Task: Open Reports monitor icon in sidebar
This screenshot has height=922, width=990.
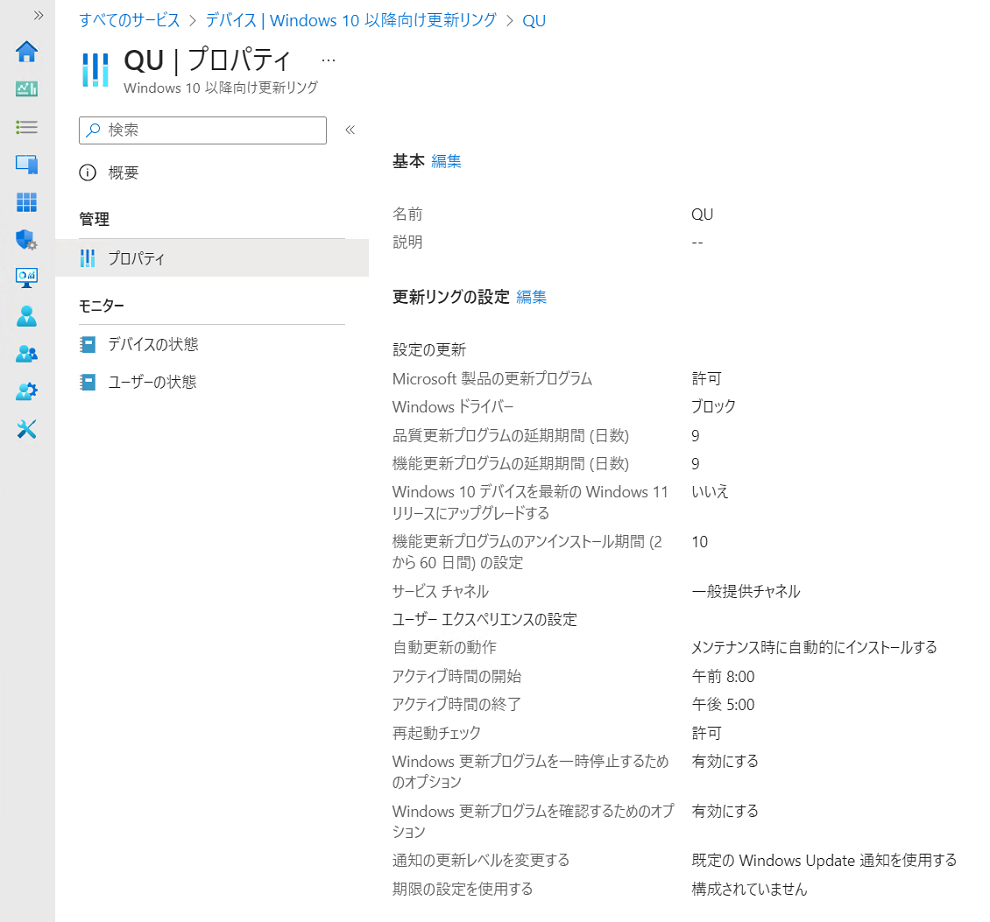Action: [x=27, y=277]
